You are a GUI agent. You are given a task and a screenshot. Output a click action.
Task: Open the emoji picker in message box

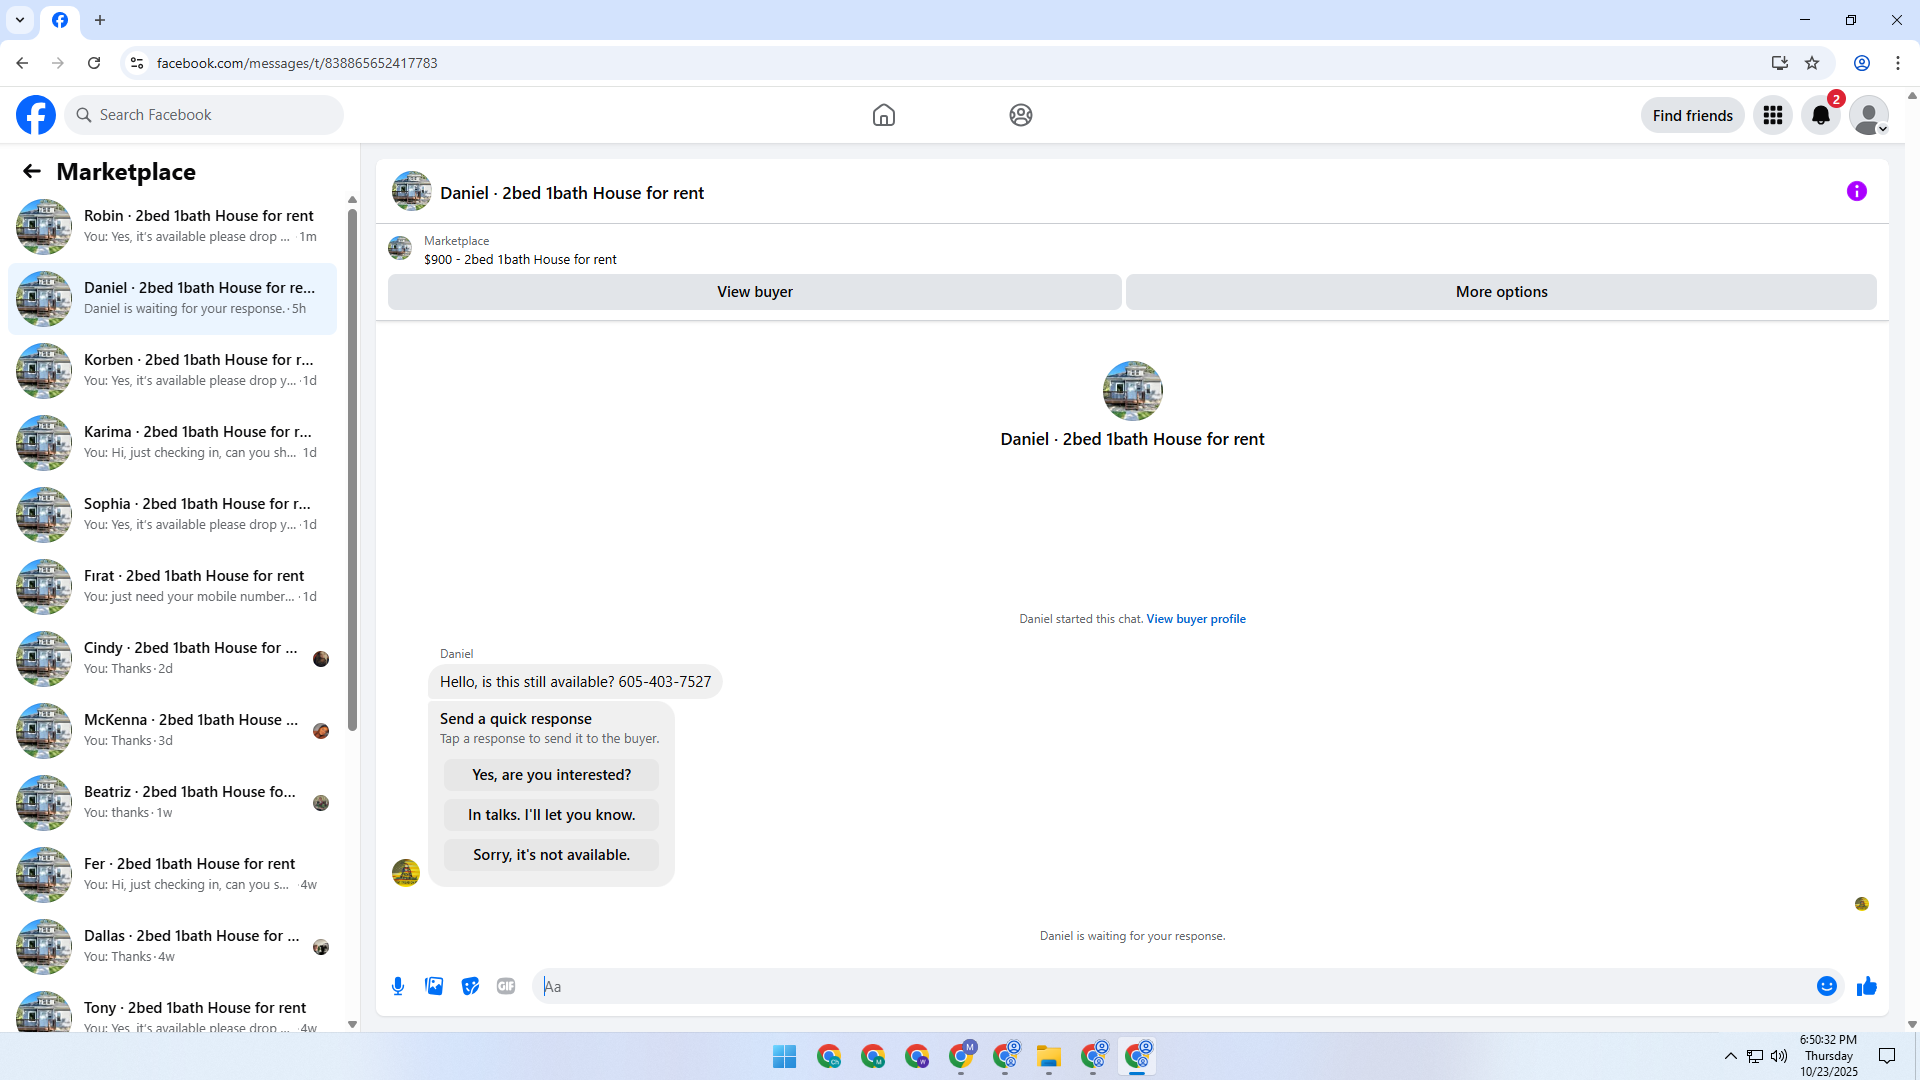click(x=1826, y=986)
